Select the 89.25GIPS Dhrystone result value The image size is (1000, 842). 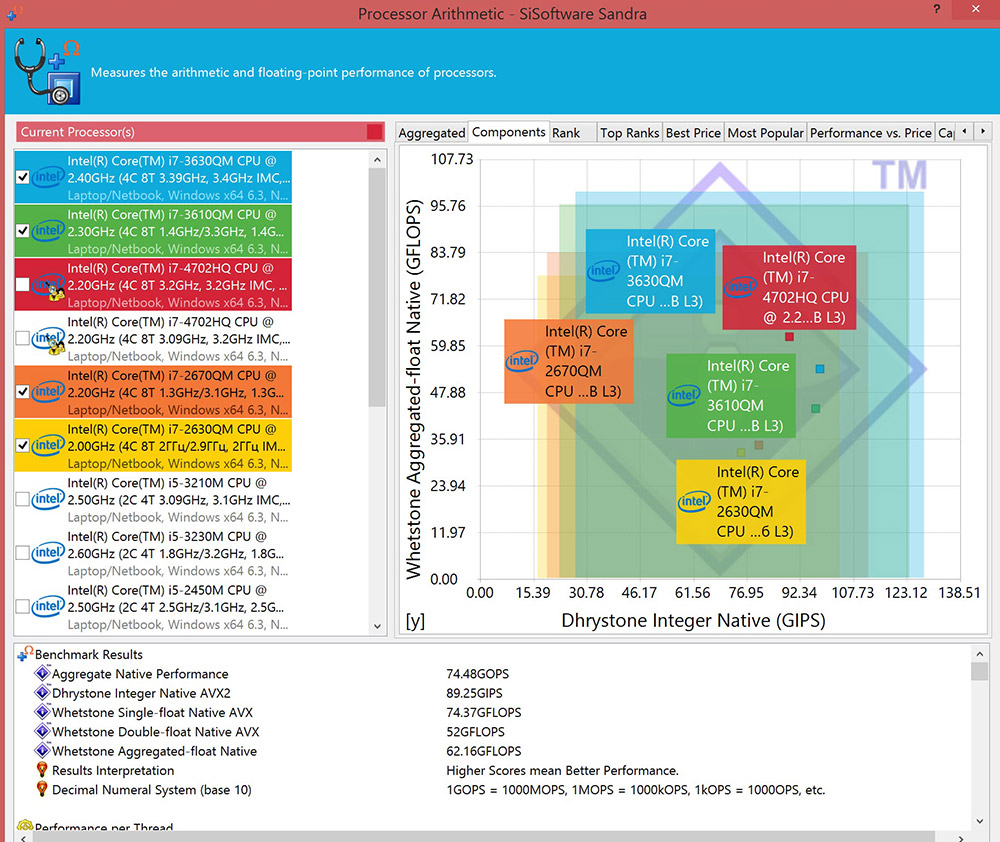pos(474,693)
